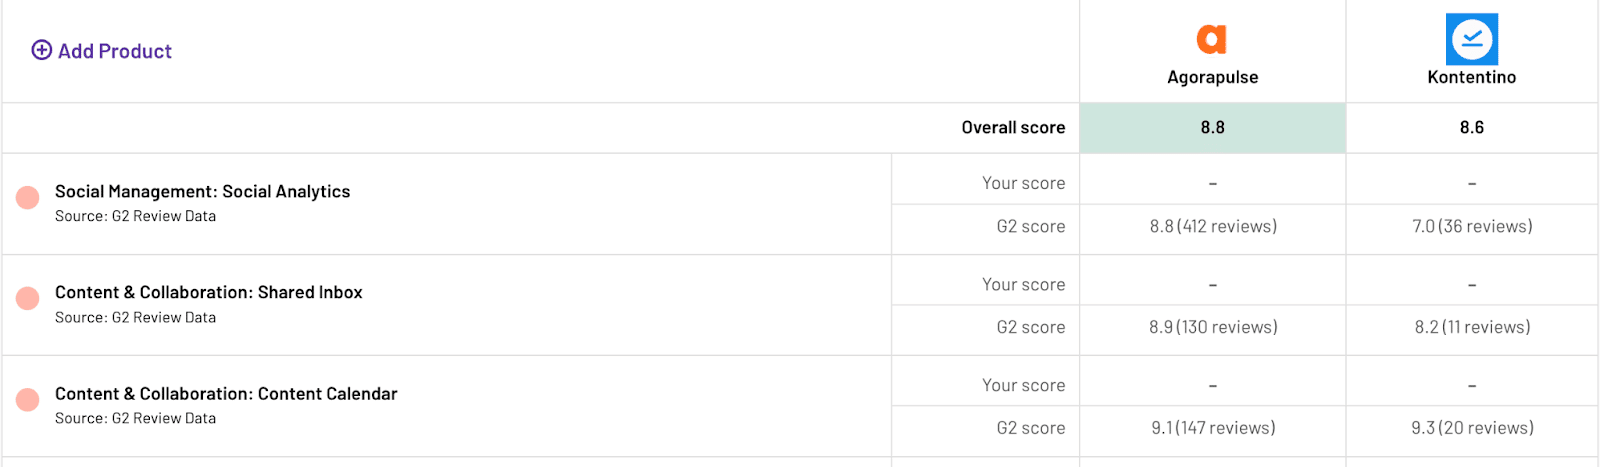Click the Content Calendar pink dot
The height and width of the screenshot is (467, 1600).
pyautogui.click(x=28, y=400)
